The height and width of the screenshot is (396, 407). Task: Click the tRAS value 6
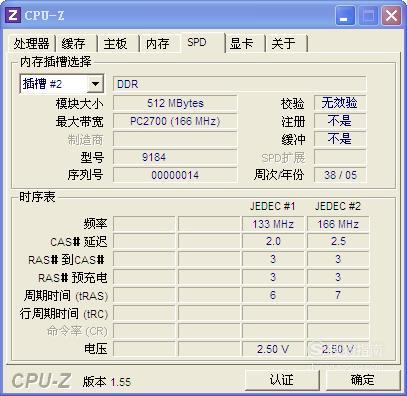273,295
